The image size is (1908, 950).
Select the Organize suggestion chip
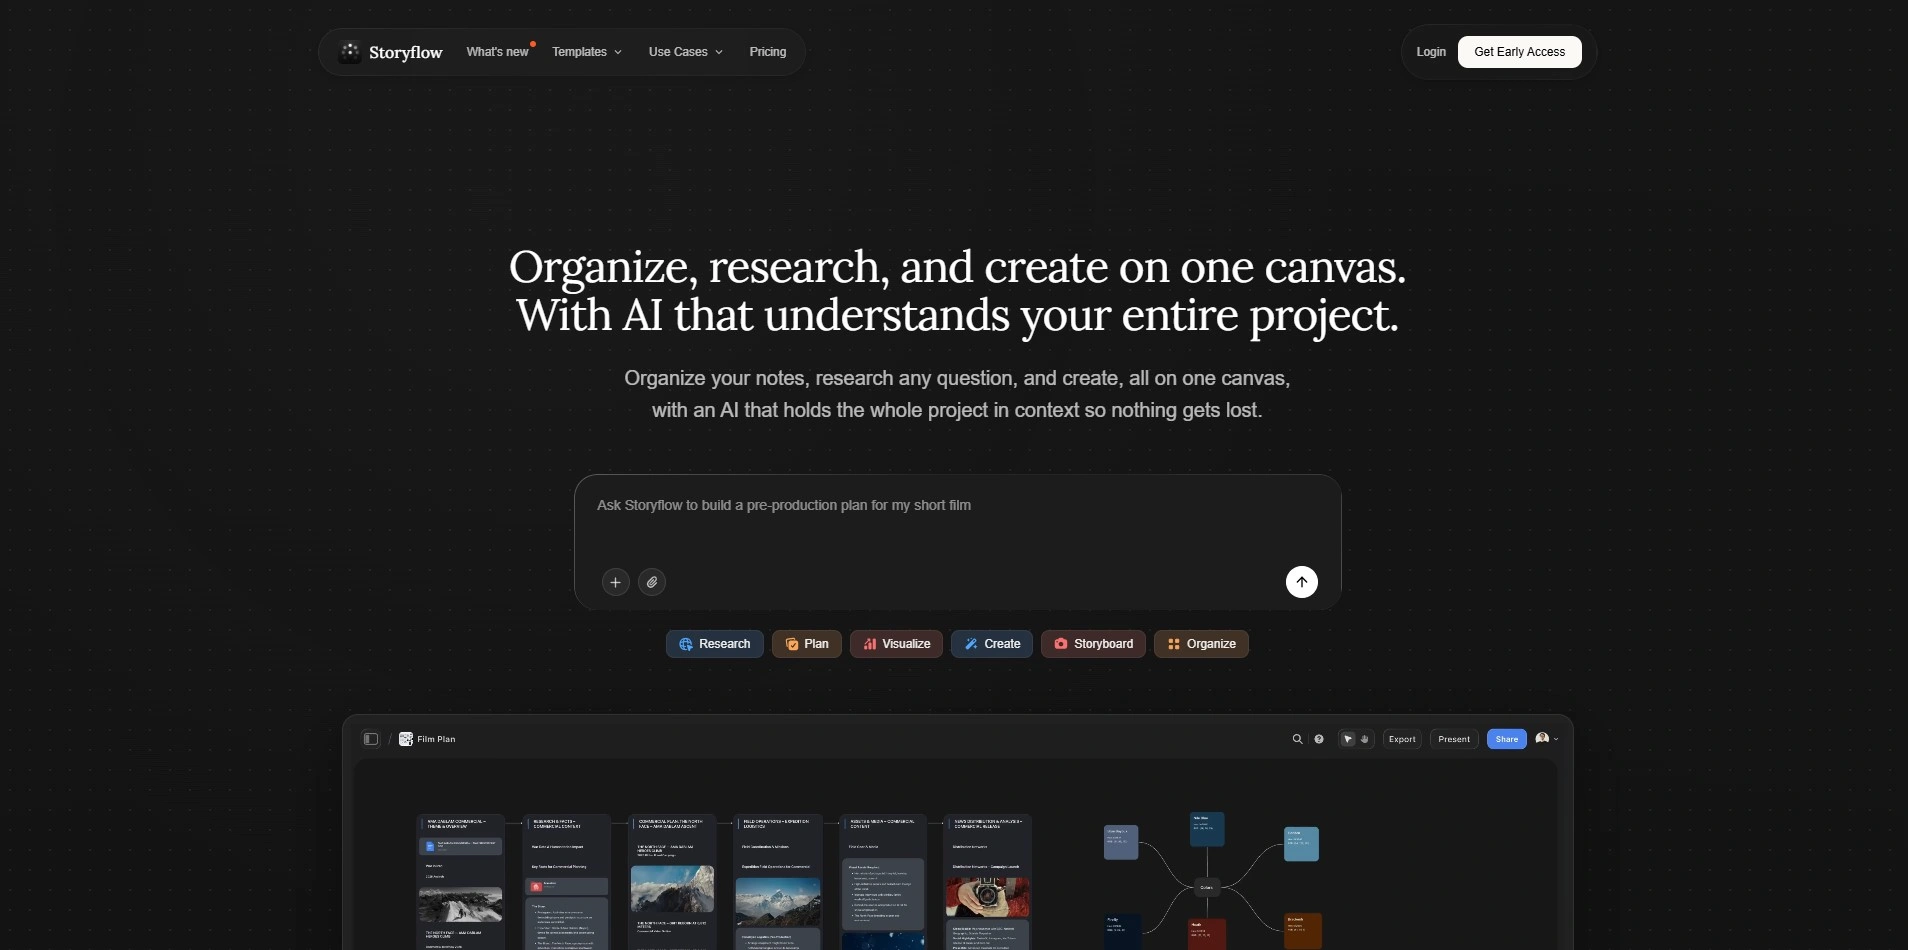click(x=1201, y=644)
